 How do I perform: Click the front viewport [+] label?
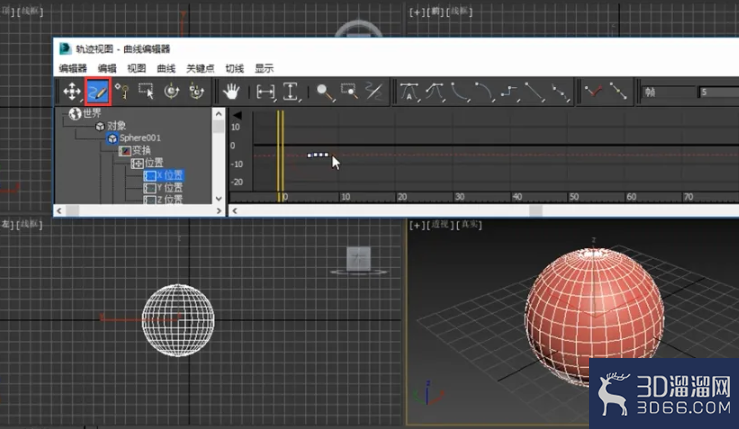416,12
